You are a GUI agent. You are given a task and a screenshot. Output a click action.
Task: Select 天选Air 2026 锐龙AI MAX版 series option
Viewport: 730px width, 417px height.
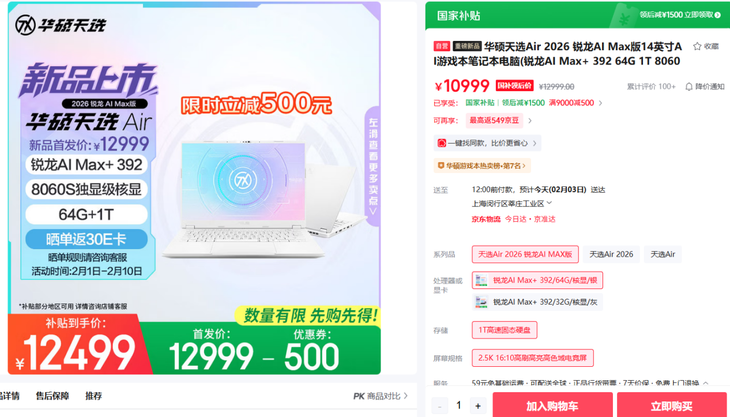(x=525, y=254)
